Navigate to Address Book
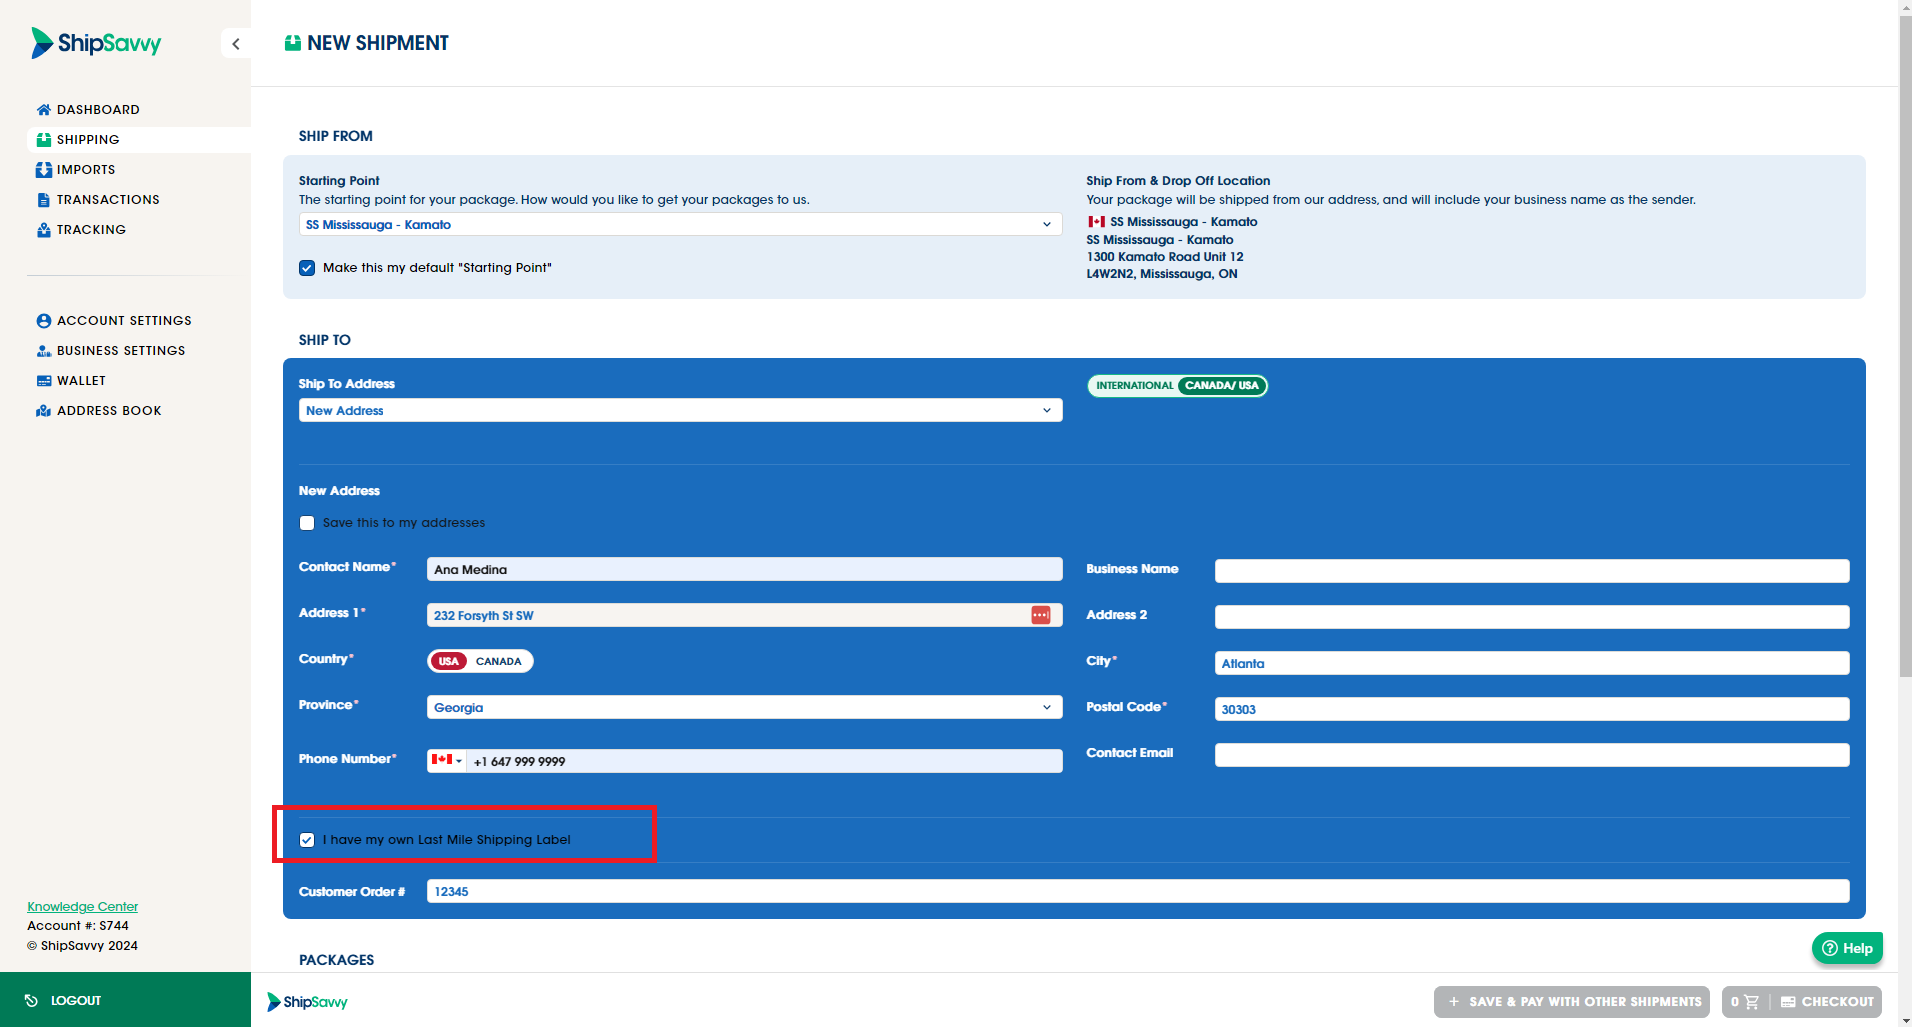This screenshot has width=1912, height=1027. click(109, 411)
